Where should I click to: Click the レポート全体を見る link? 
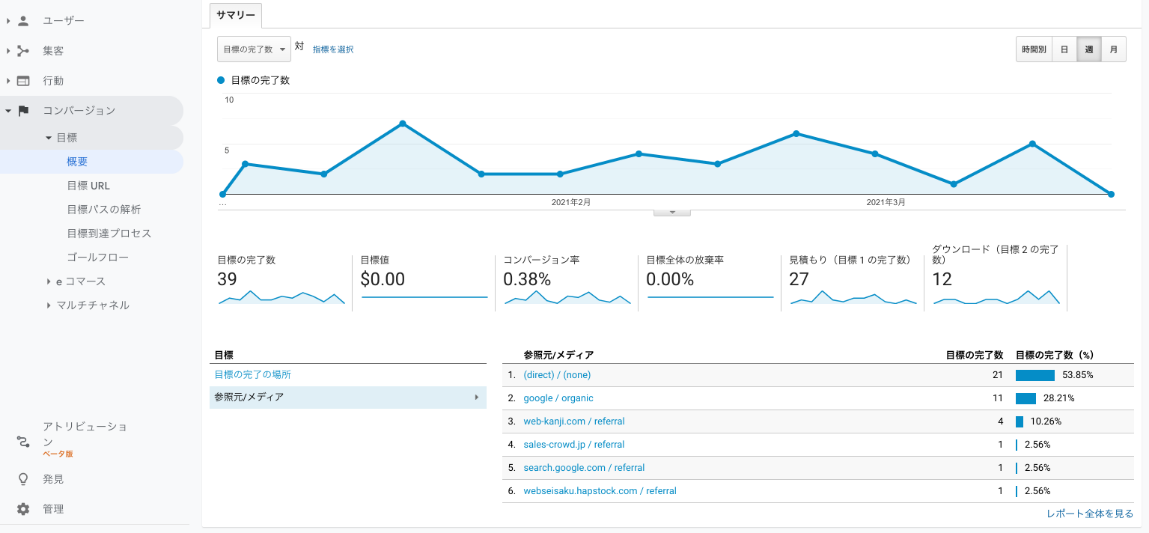pos(1089,513)
